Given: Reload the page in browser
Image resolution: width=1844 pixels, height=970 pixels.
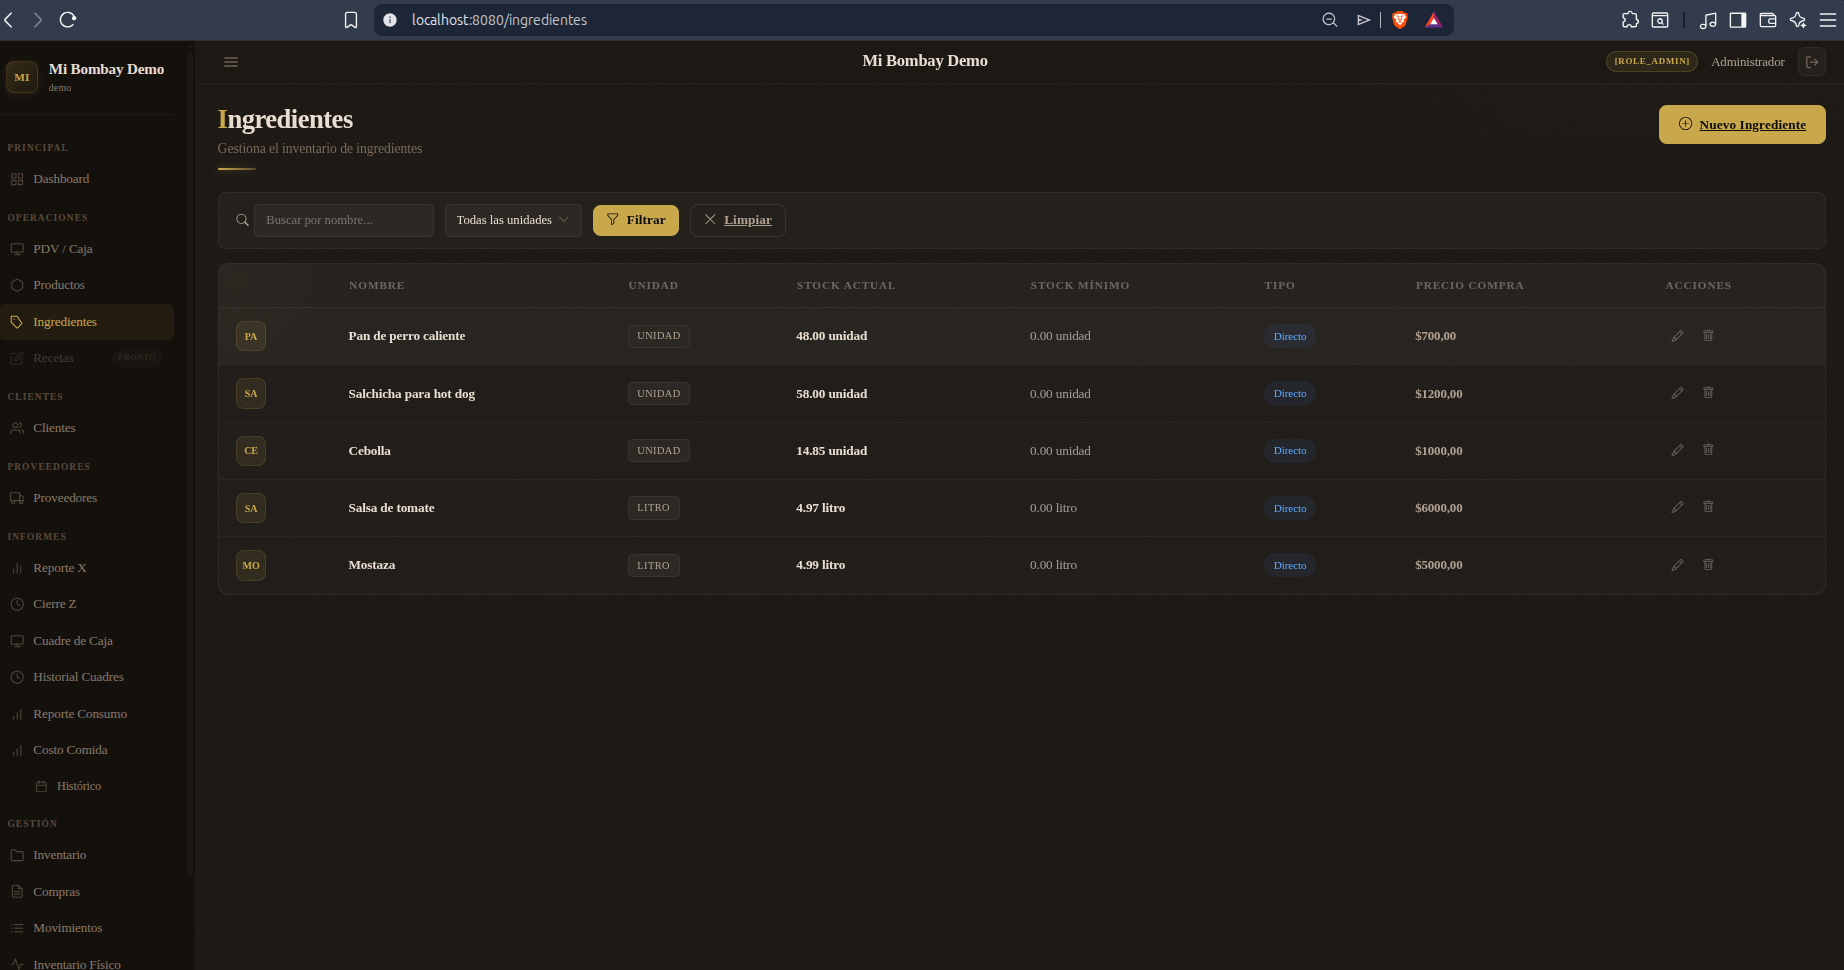Looking at the screenshot, I should (x=68, y=20).
